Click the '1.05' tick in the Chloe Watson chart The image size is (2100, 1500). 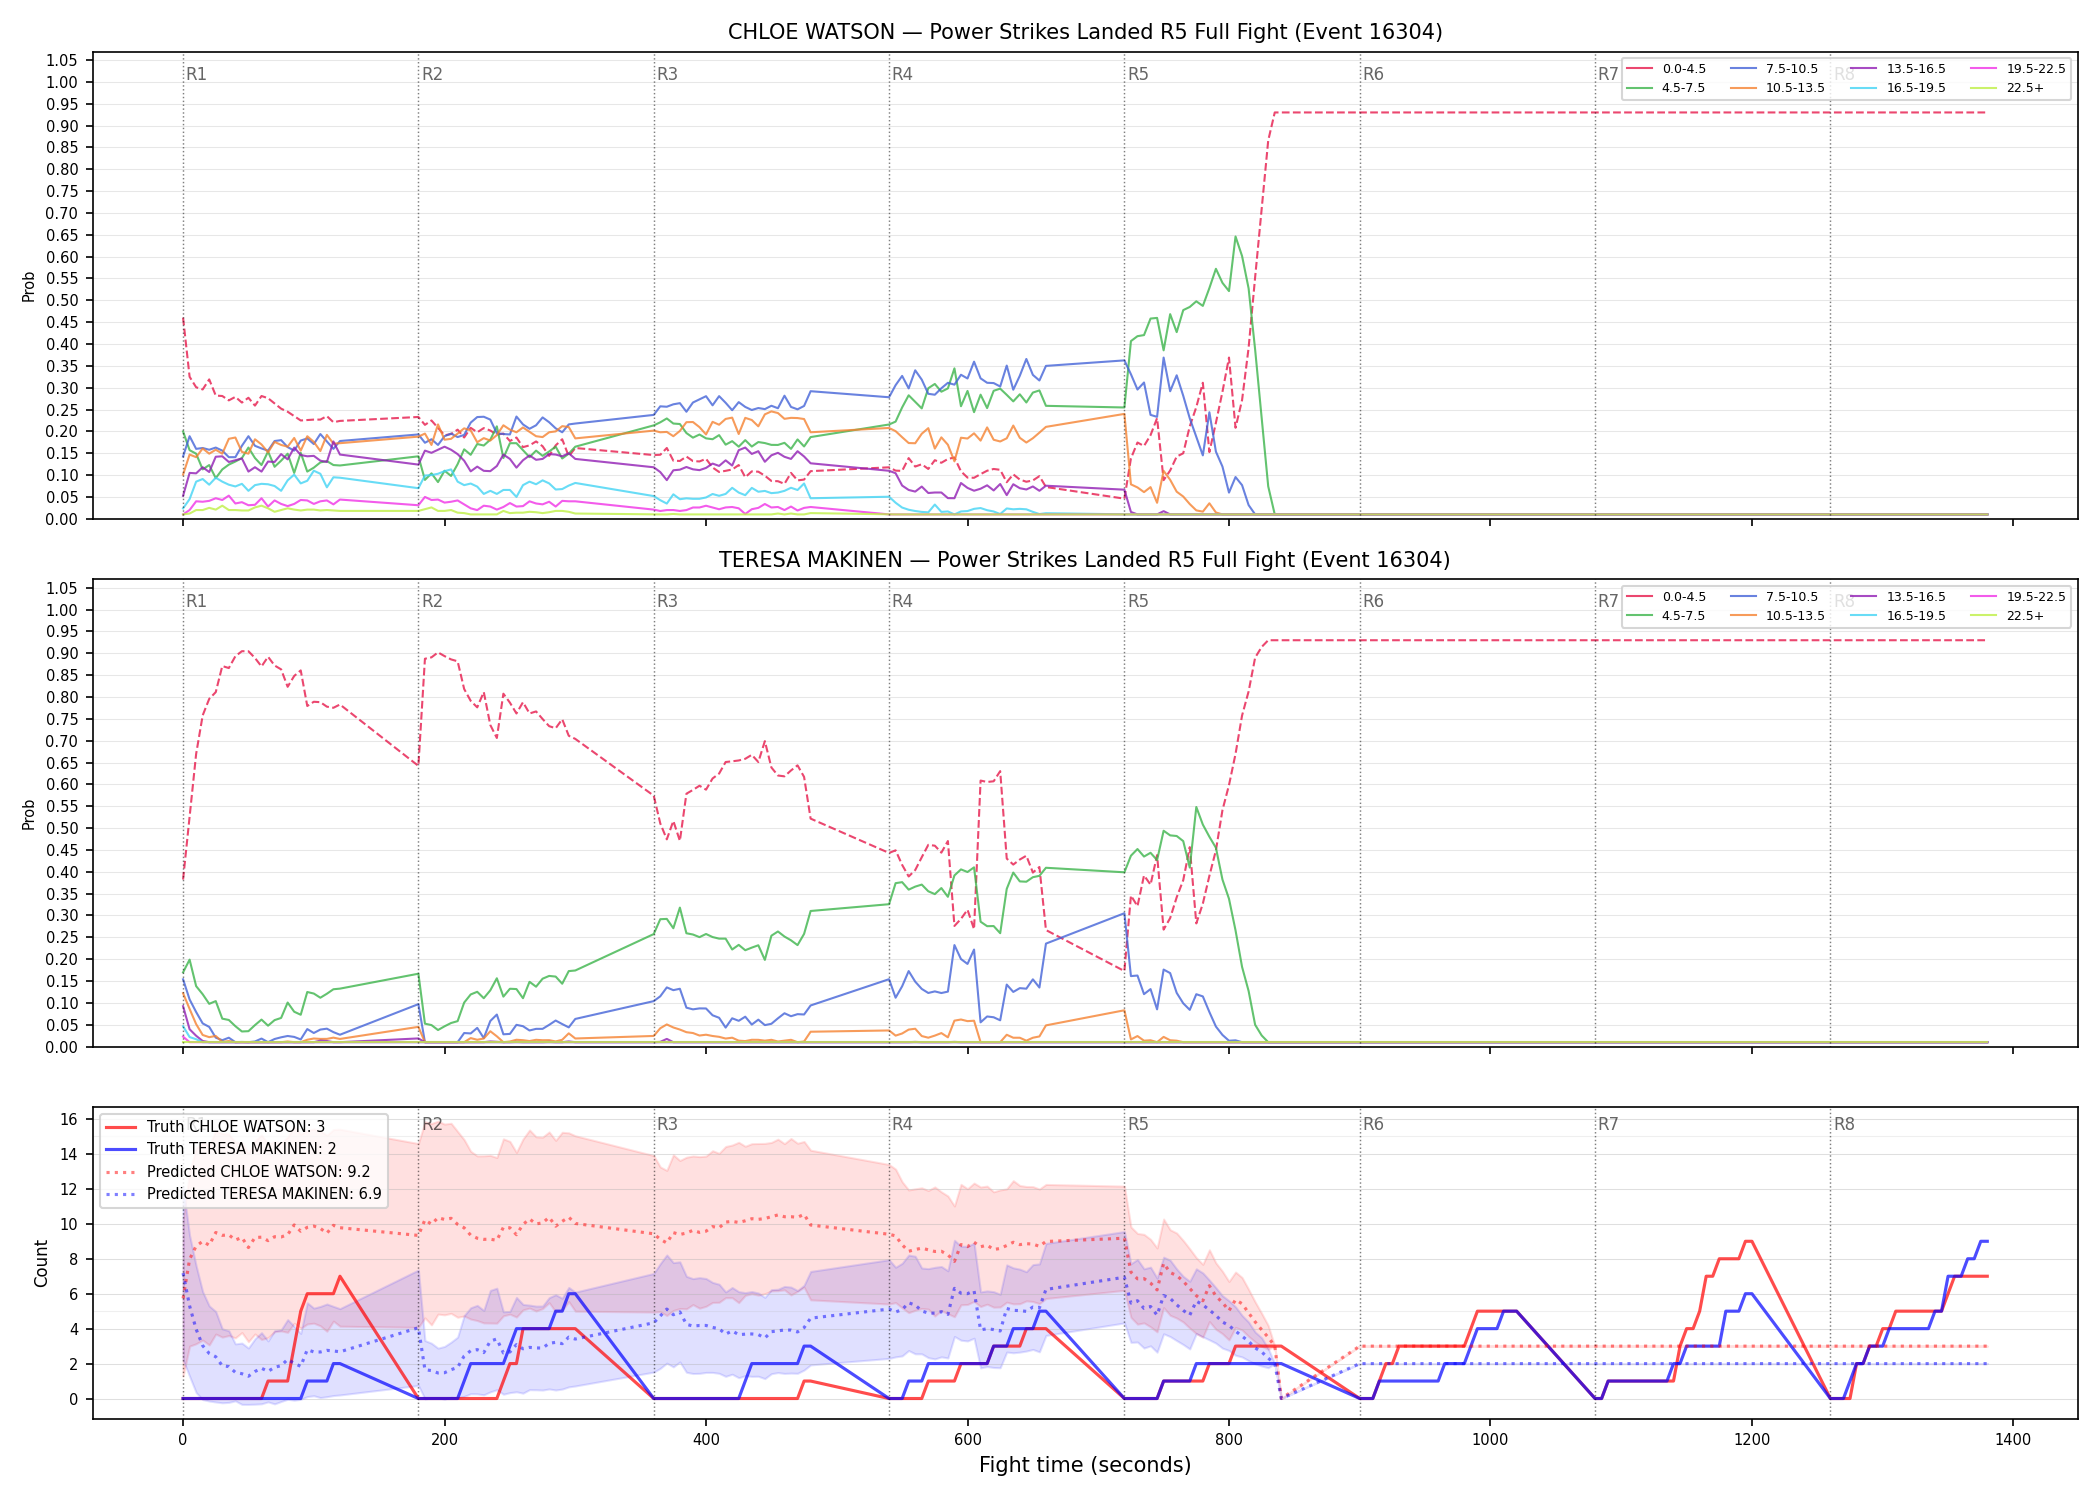pyautogui.click(x=62, y=61)
